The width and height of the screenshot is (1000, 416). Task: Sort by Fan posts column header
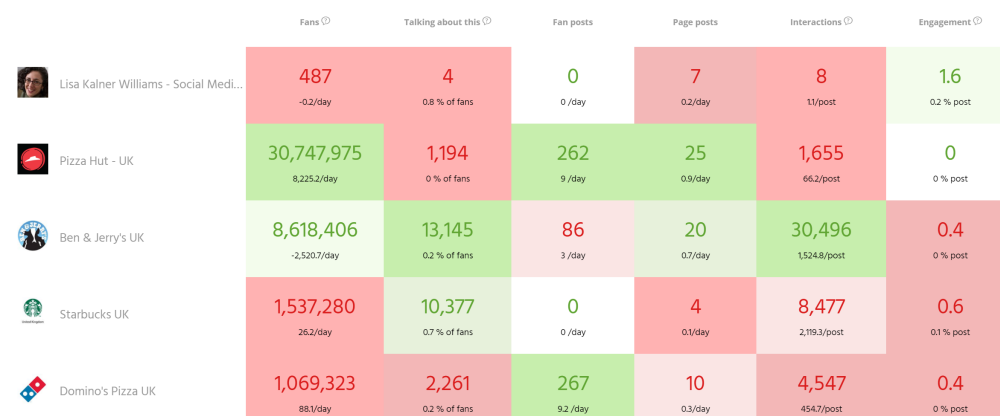572,21
